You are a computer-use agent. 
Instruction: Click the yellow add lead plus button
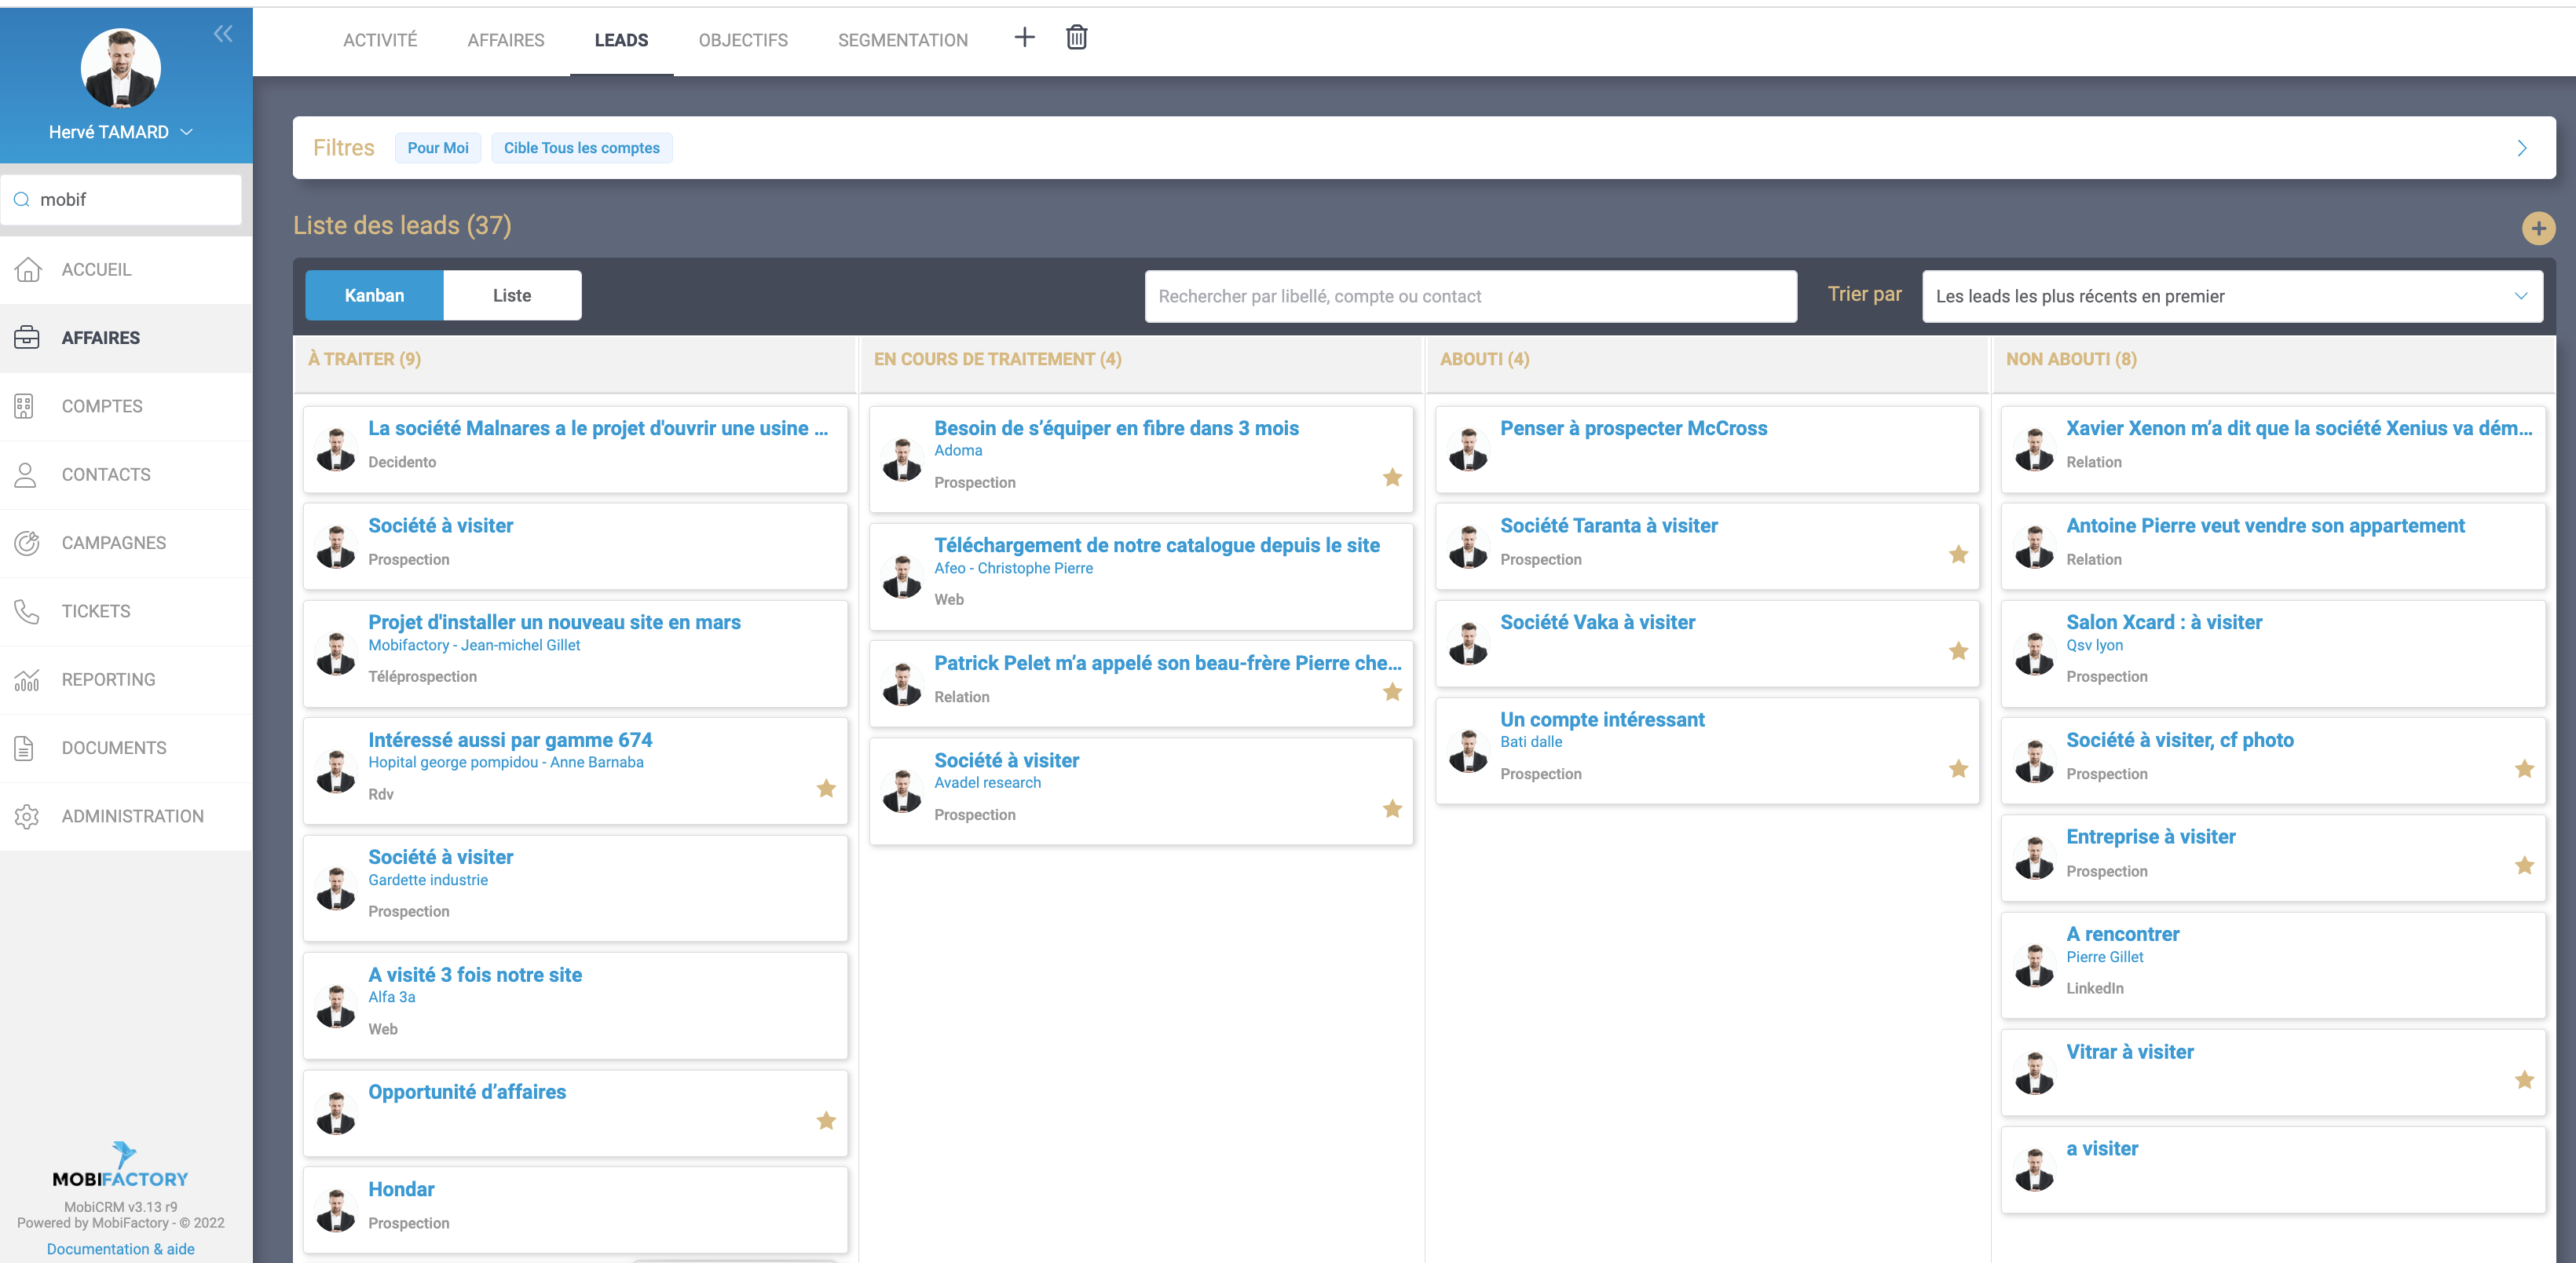point(2537,228)
